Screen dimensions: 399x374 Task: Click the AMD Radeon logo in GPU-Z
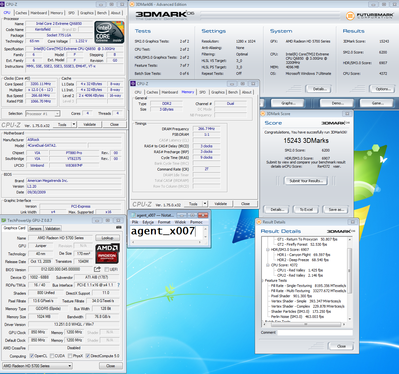(107, 254)
